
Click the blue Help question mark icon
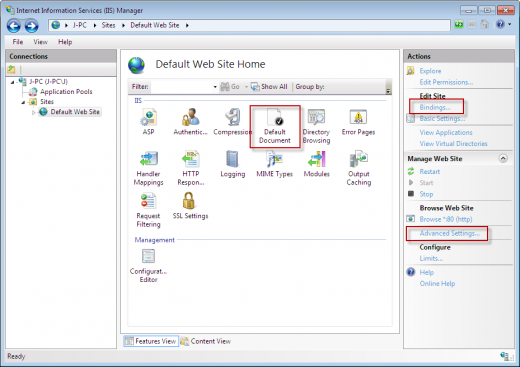(x=411, y=272)
